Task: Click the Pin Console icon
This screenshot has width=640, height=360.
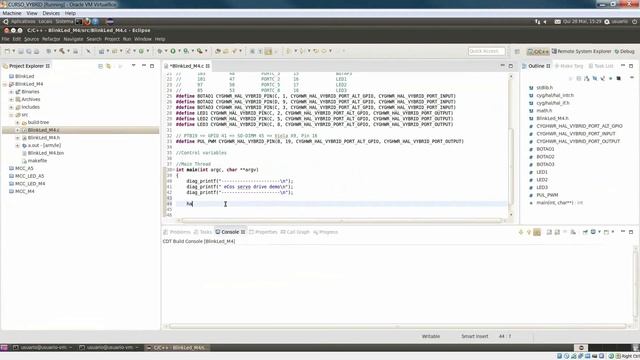Action: point(585,232)
